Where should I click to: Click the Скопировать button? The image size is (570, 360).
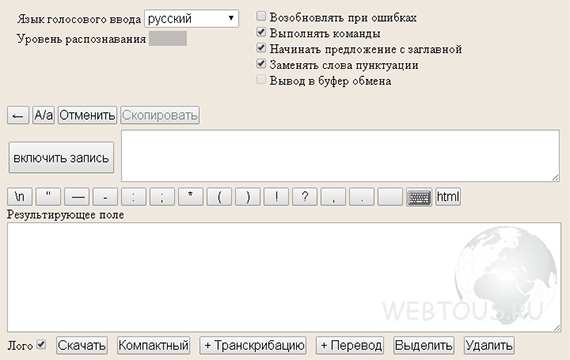click(160, 116)
